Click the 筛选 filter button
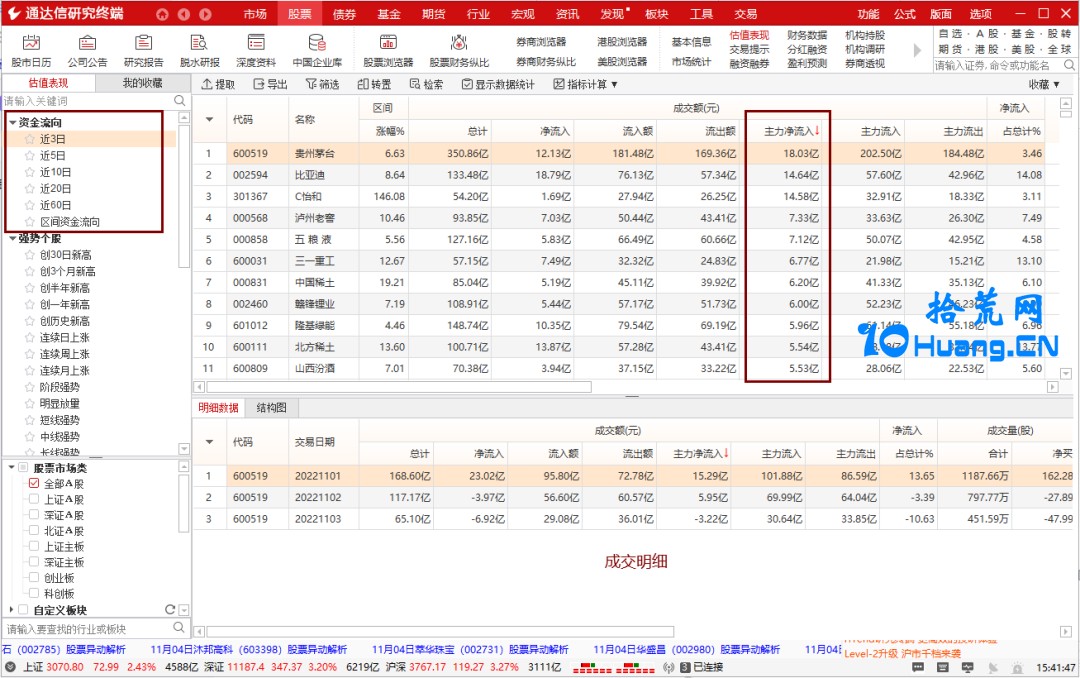Viewport: 1080px width, 678px height. pos(322,84)
